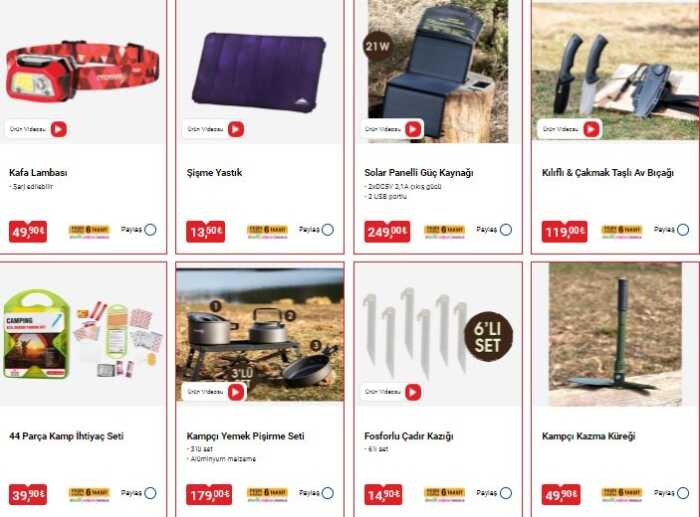
Task: Click the 249,00 price tag
Action: 387,232
